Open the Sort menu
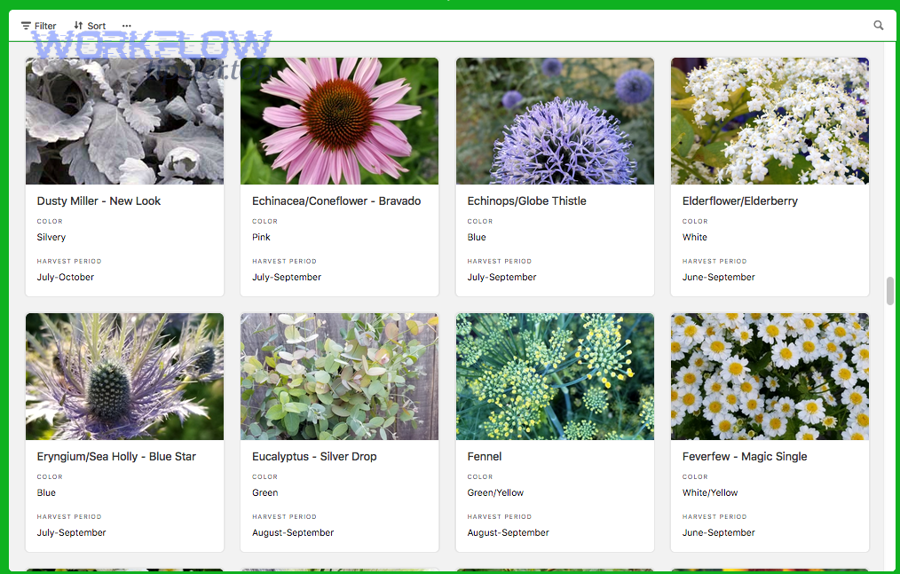This screenshot has width=900, height=574. tap(90, 26)
